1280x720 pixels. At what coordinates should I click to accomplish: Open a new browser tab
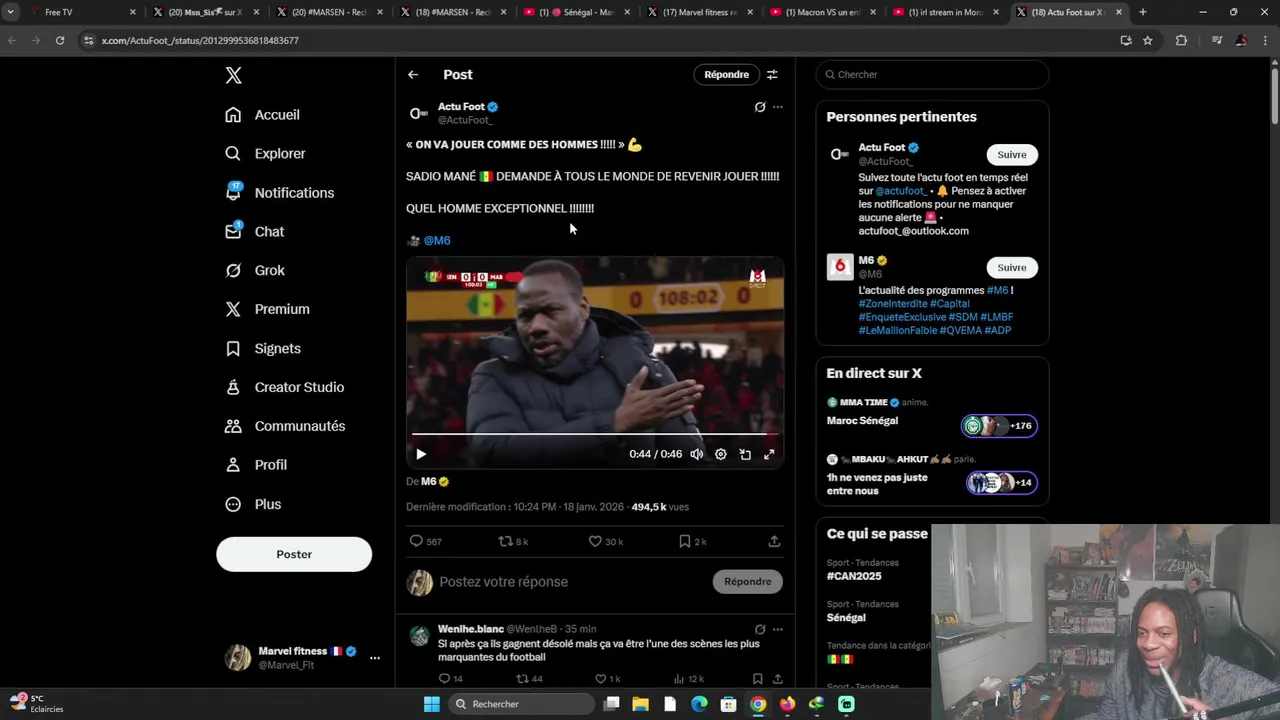(x=1142, y=12)
